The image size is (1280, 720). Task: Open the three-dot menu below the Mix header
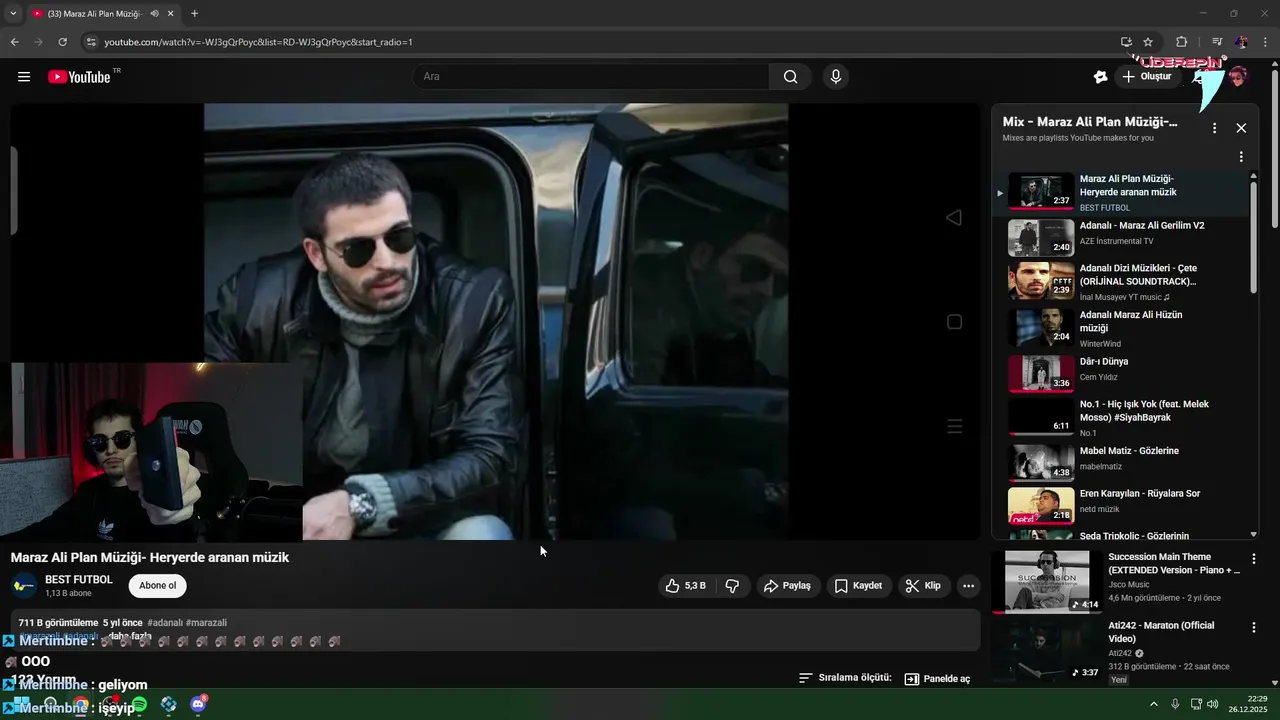tap(1241, 157)
